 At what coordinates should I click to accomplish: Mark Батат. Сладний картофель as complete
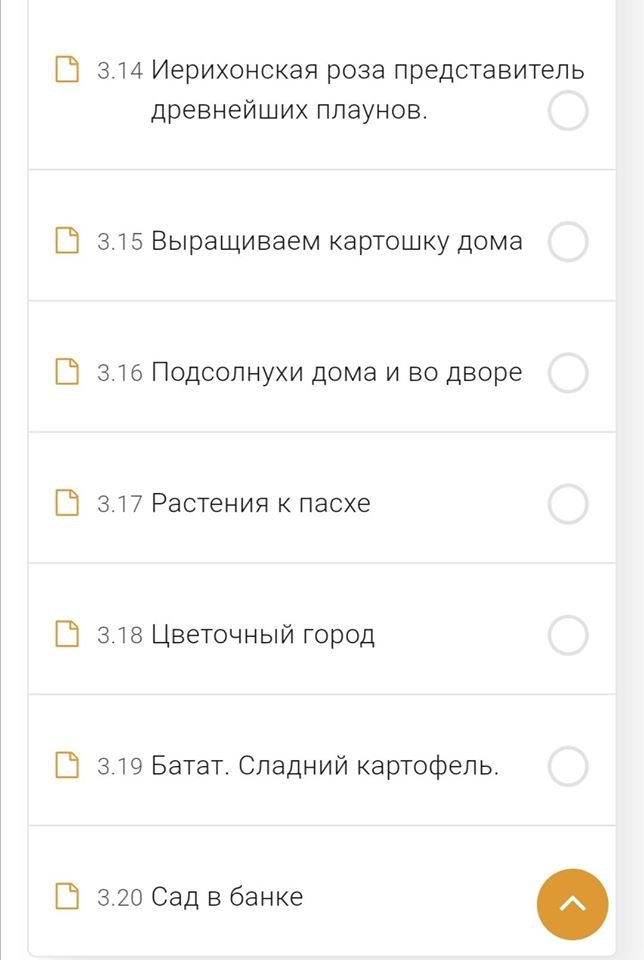pyautogui.click(x=568, y=766)
